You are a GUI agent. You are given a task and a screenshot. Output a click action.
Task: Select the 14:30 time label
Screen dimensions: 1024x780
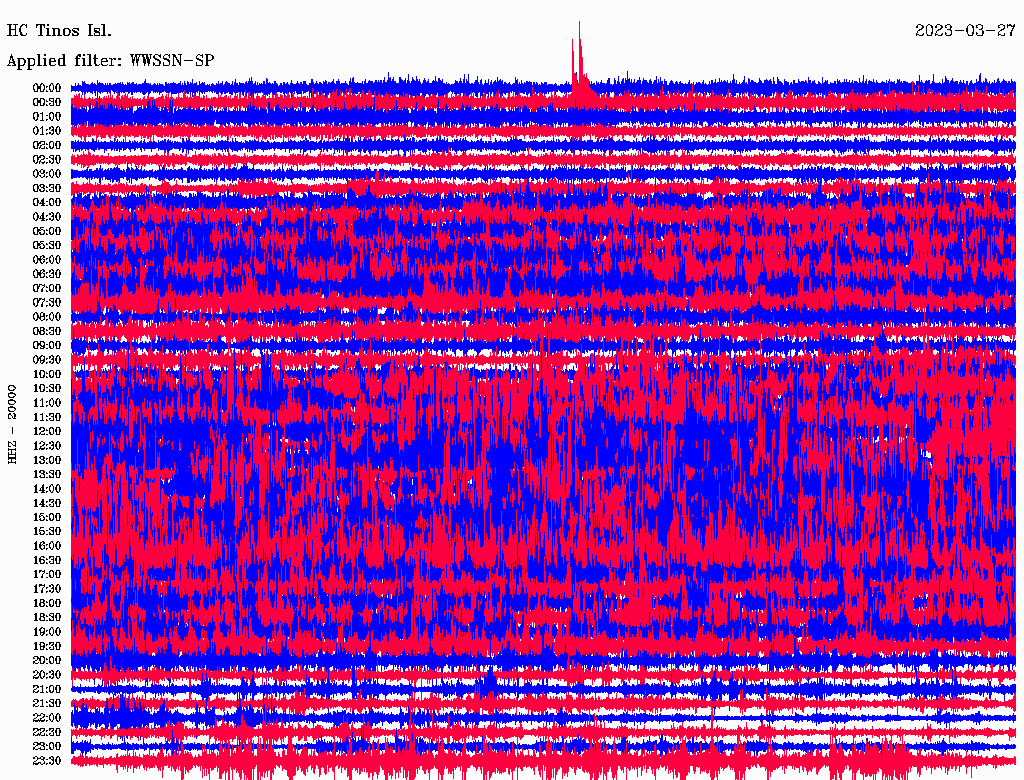click(x=47, y=503)
